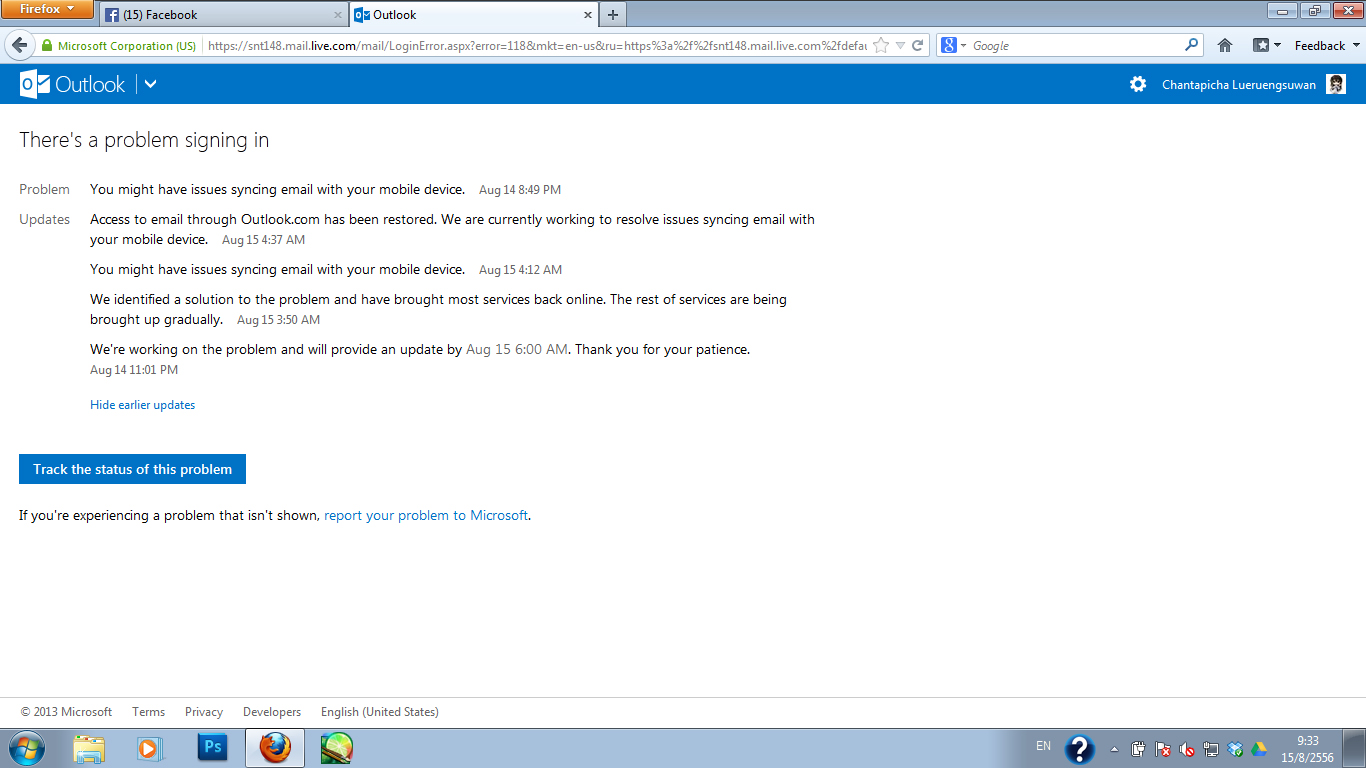This screenshot has width=1366, height=768.
Task: Report your problem to Microsoft
Action: coord(426,516)
